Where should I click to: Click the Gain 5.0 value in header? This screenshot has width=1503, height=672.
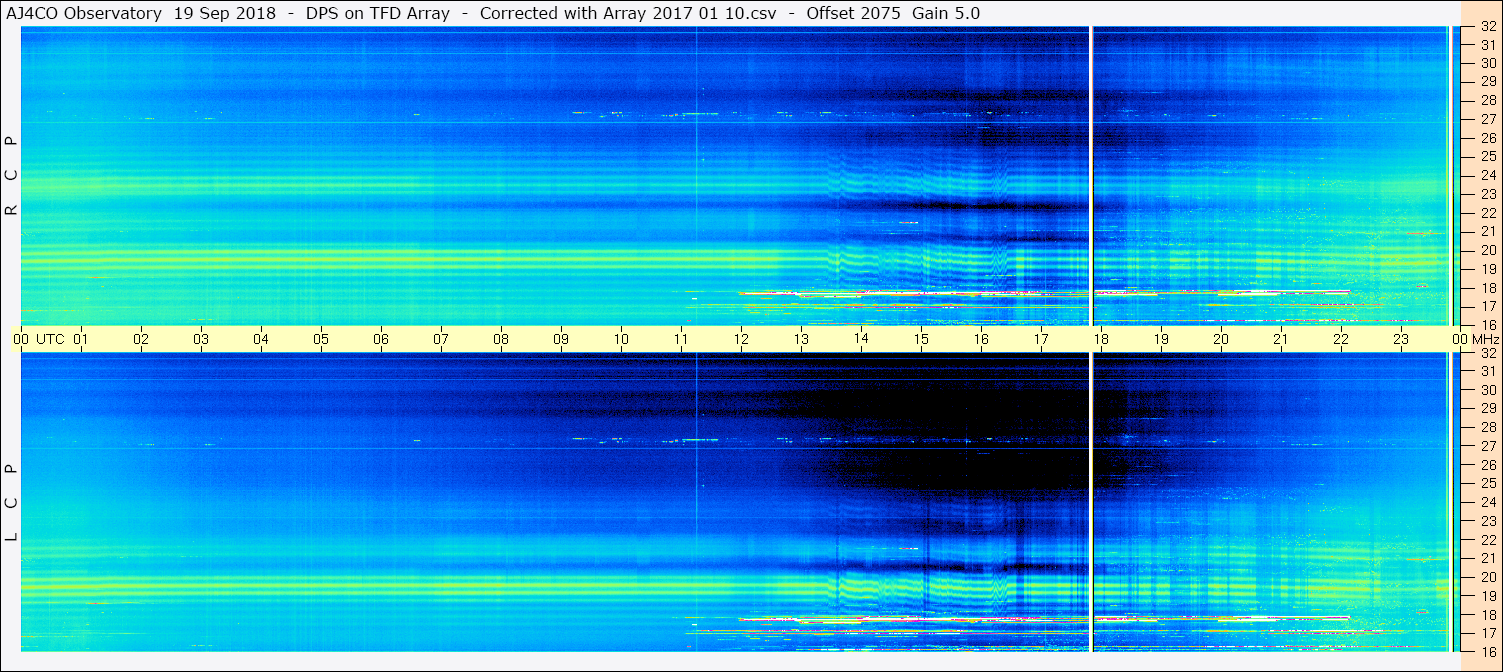[946, 13]
